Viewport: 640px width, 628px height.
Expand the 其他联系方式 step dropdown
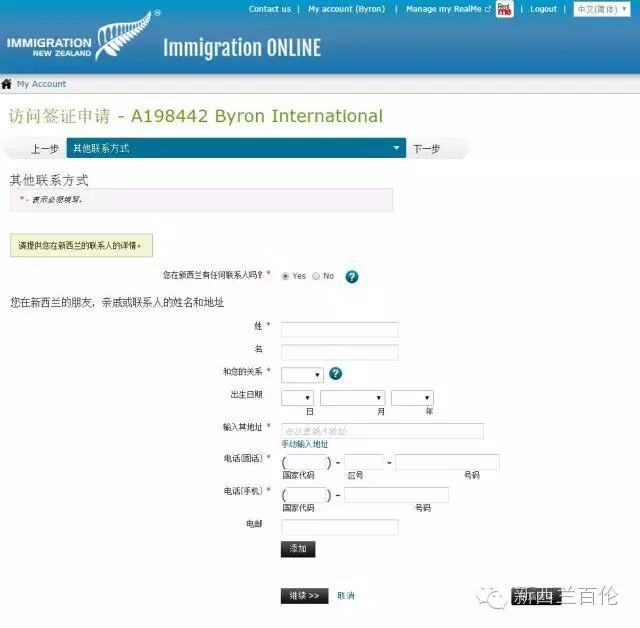[236, 148]
